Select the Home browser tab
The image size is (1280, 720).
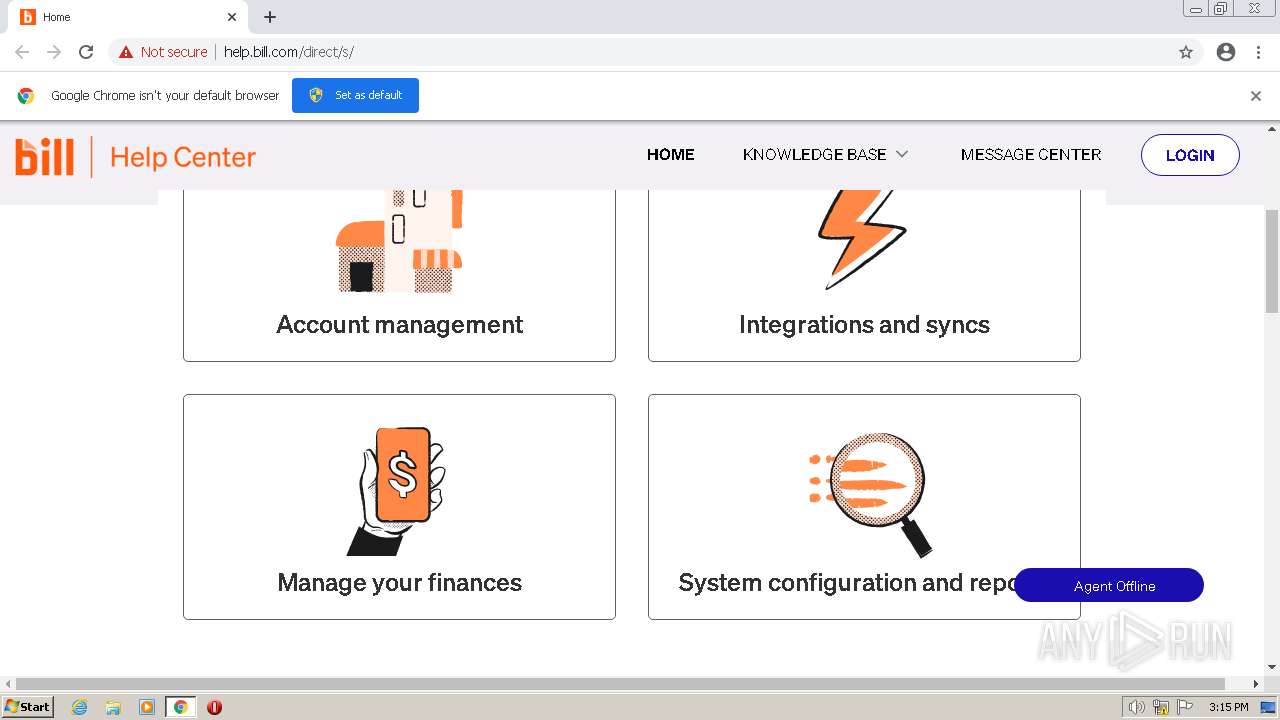click(130, 17)
